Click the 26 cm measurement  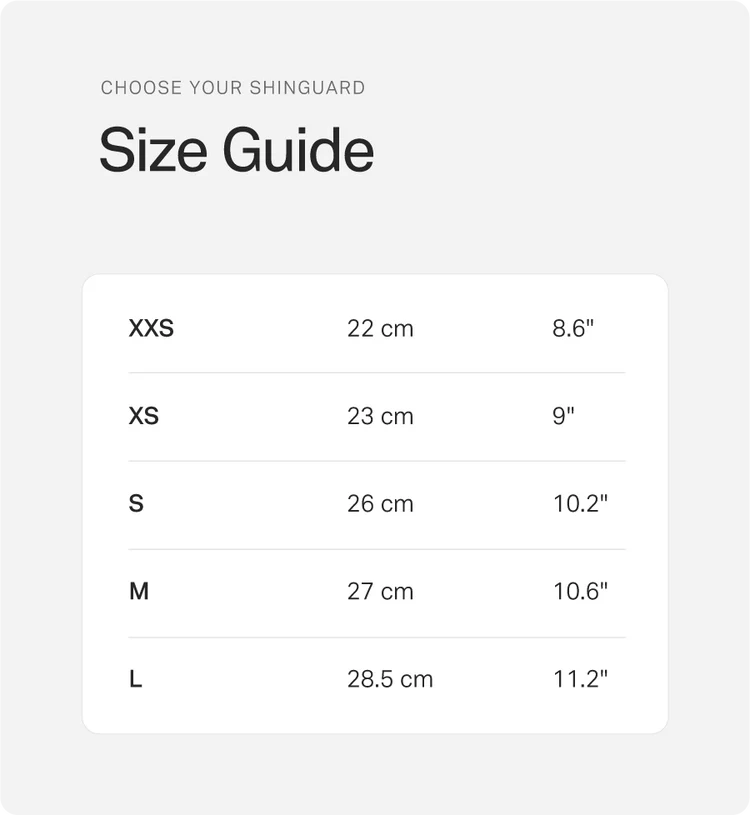[x=380, y=504]
